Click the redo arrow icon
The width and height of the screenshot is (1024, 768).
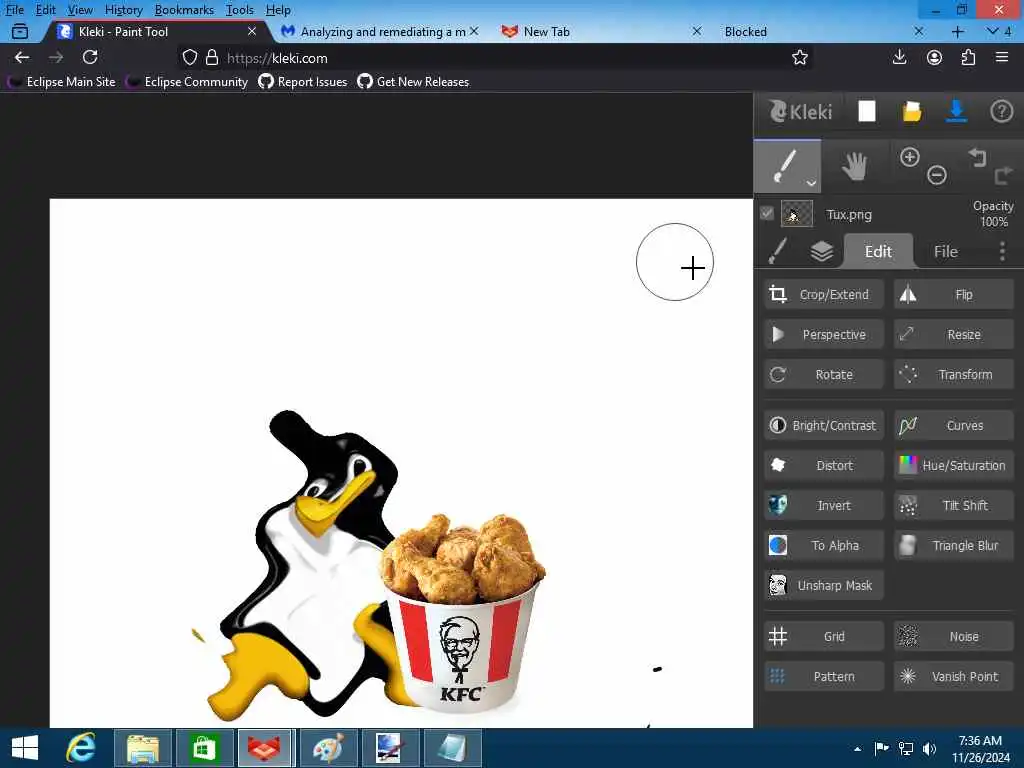[1003, 175]
